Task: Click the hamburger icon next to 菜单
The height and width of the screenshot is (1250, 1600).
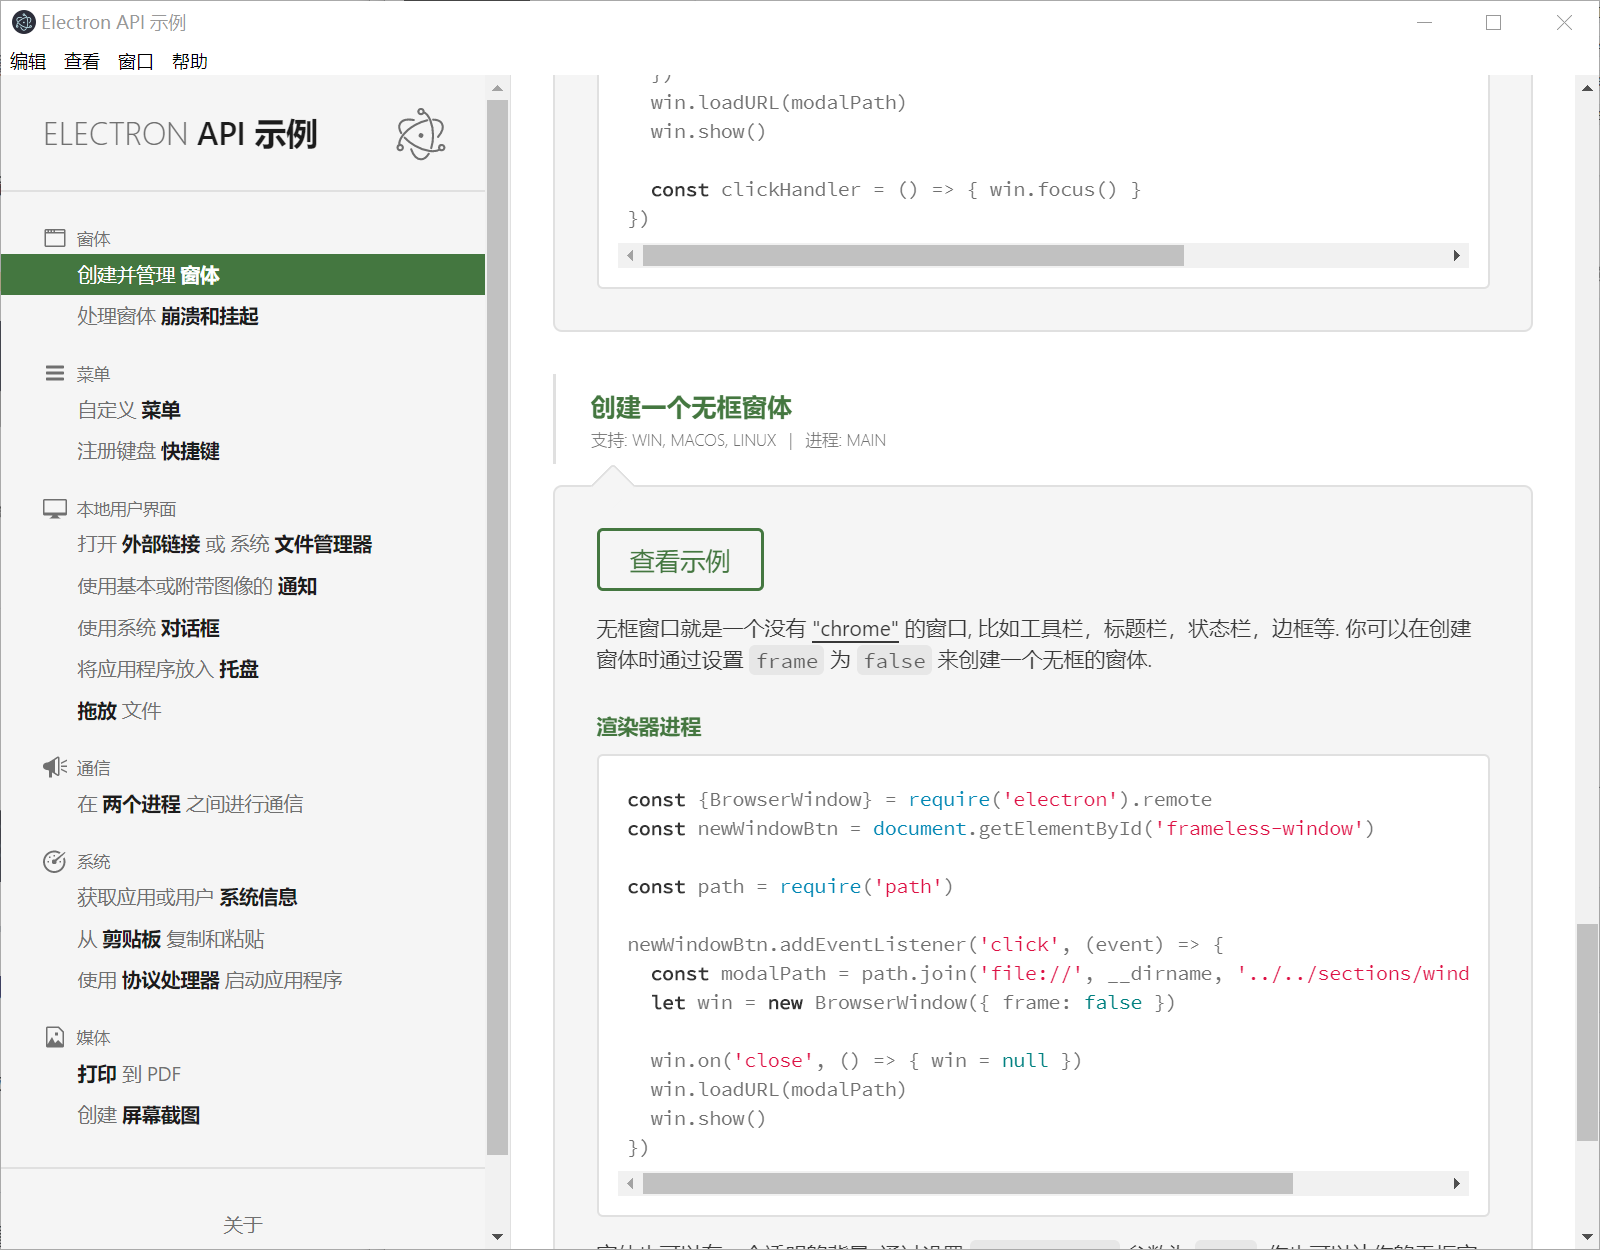Action: pyautogui.click(x=55, y=373)
